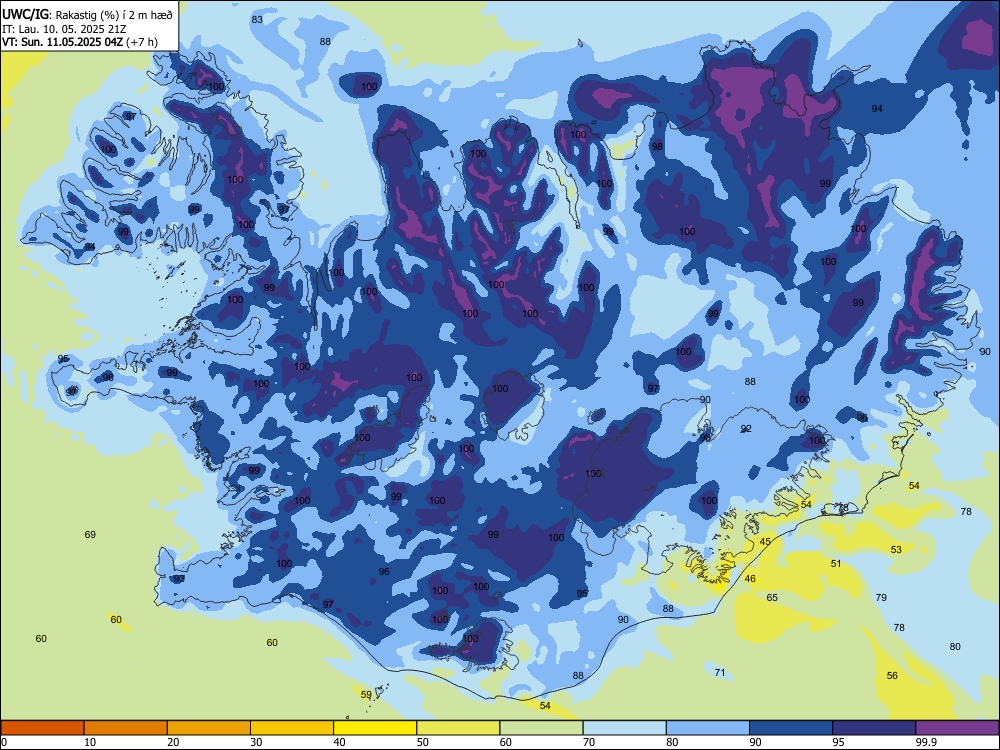
Task: Click the pale blue 70–80 legend swatch
Action: click(624, 728)
